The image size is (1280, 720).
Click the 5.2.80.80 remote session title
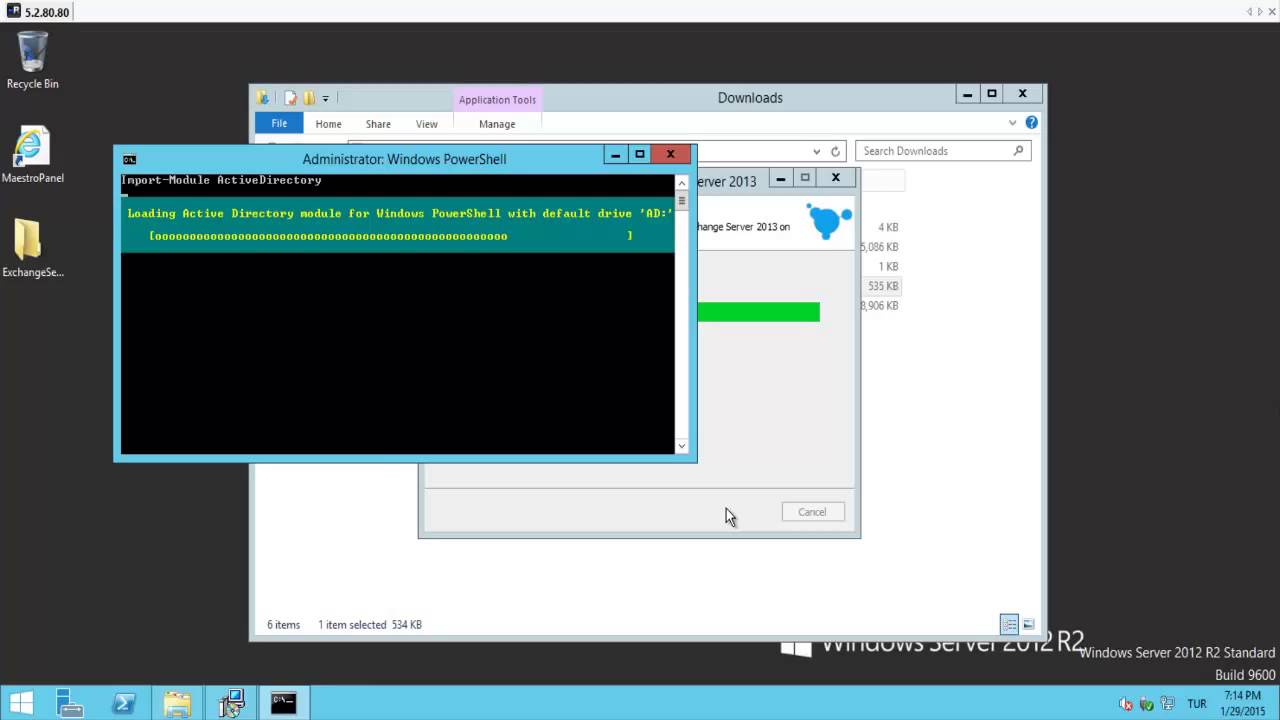click(47, 12)
